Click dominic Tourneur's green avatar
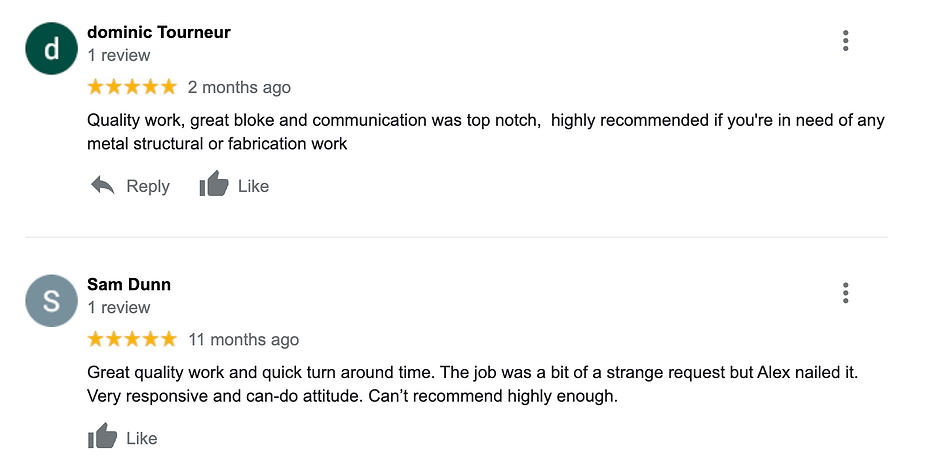940x460 pixels. click(52, 49)
